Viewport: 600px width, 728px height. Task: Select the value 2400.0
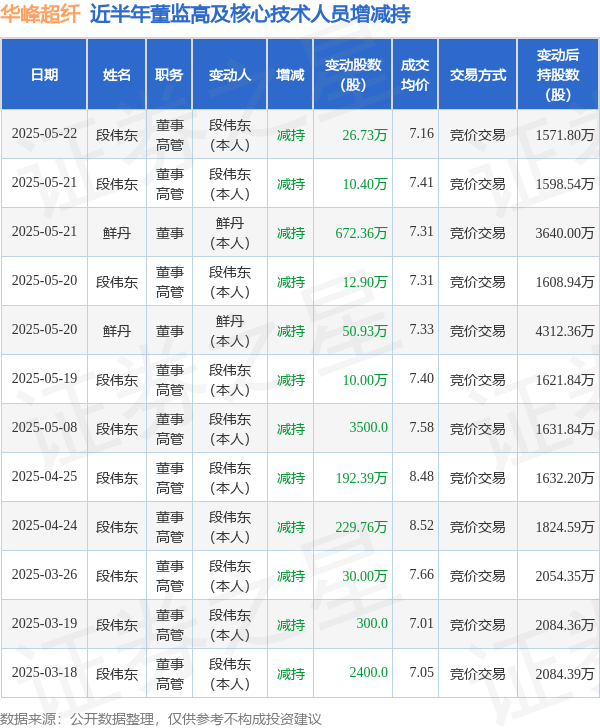click(368, 672)
